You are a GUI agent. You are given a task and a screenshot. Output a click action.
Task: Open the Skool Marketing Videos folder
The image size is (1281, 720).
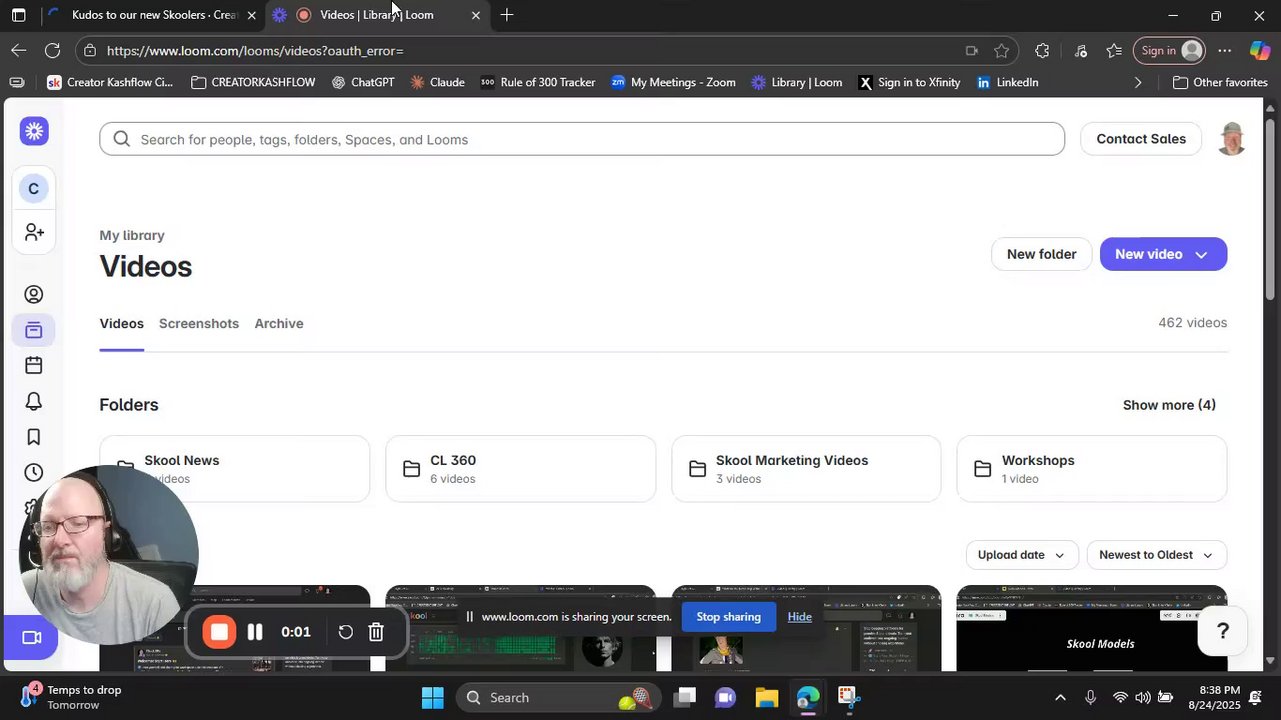click(x=806, y=469)
